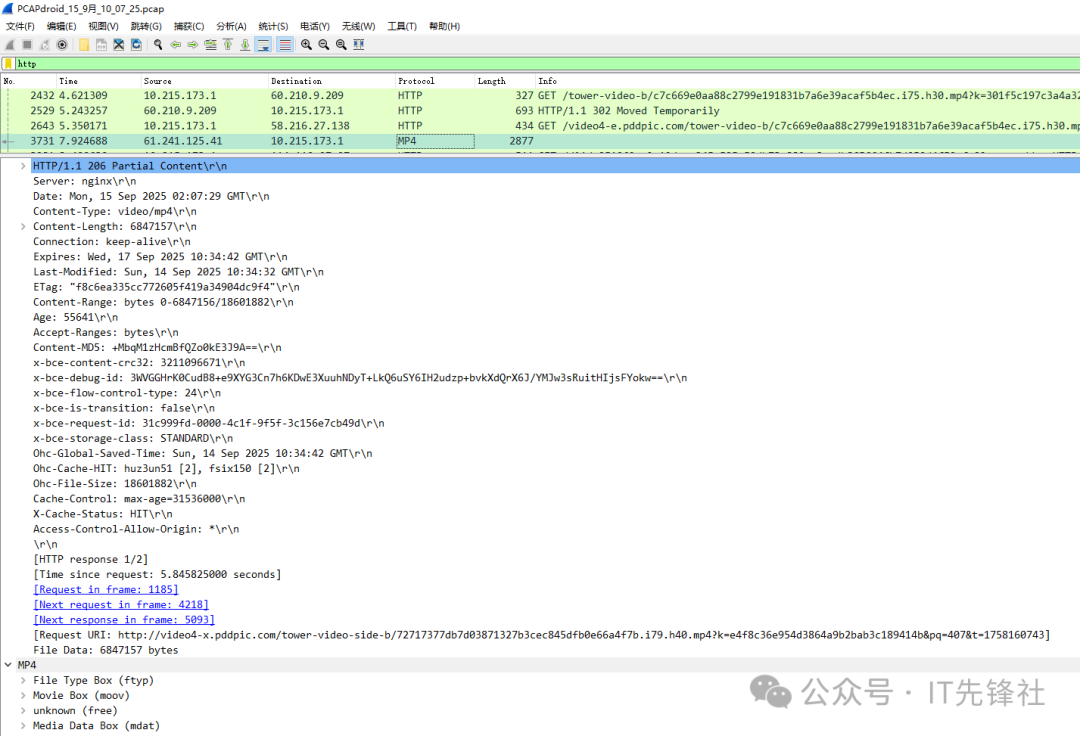Expand HTTP/1.1 206 Partial Content line
1080x736 pixels.
23,166
